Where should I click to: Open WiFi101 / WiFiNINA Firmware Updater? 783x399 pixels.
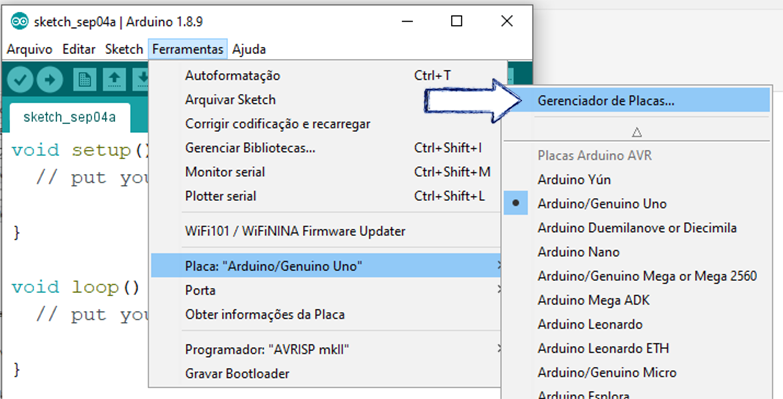pos(326,231)
